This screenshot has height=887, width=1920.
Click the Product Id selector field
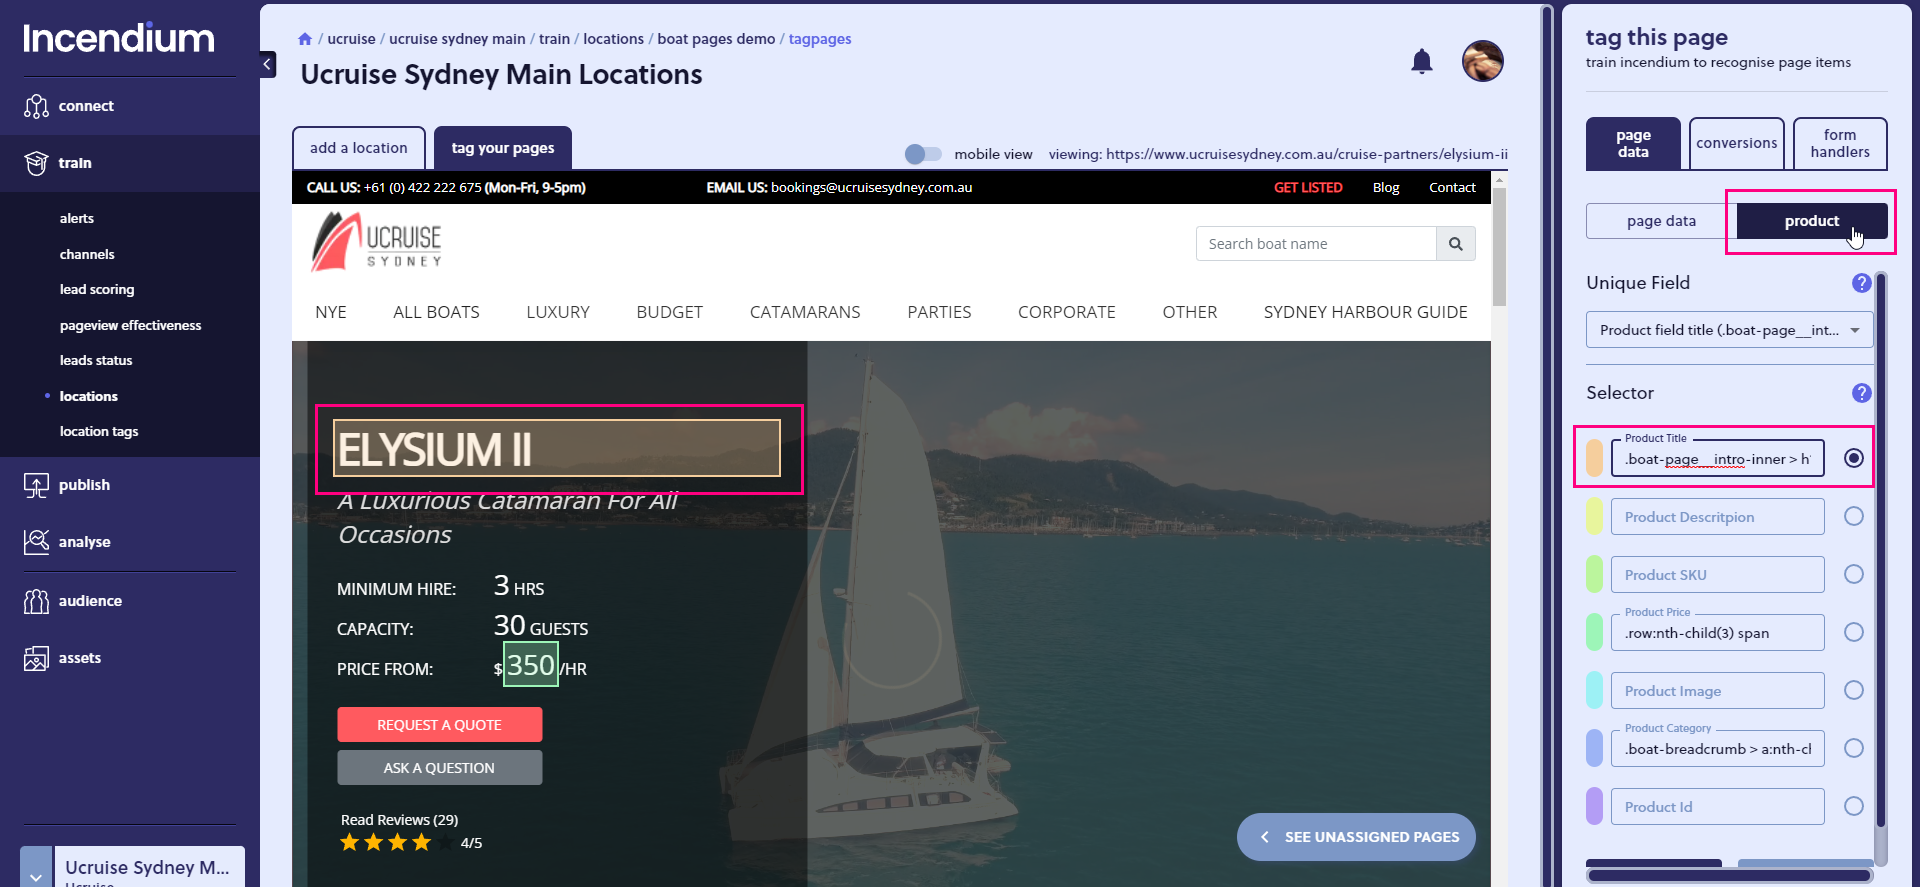click(1718, 806)
